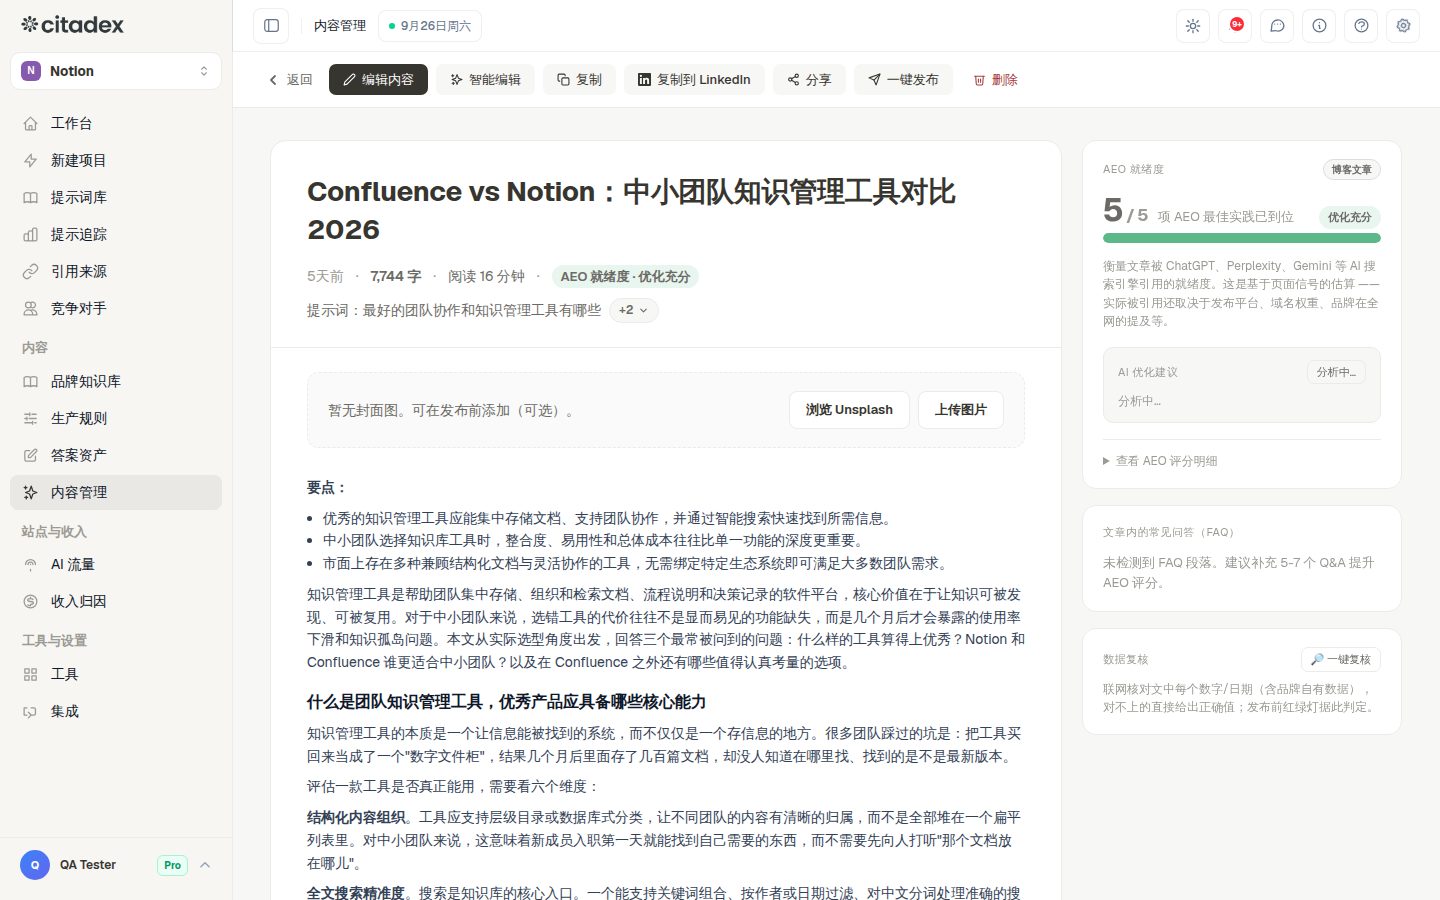Click the 集成 sidebar icon

click(x=30, y=711)
